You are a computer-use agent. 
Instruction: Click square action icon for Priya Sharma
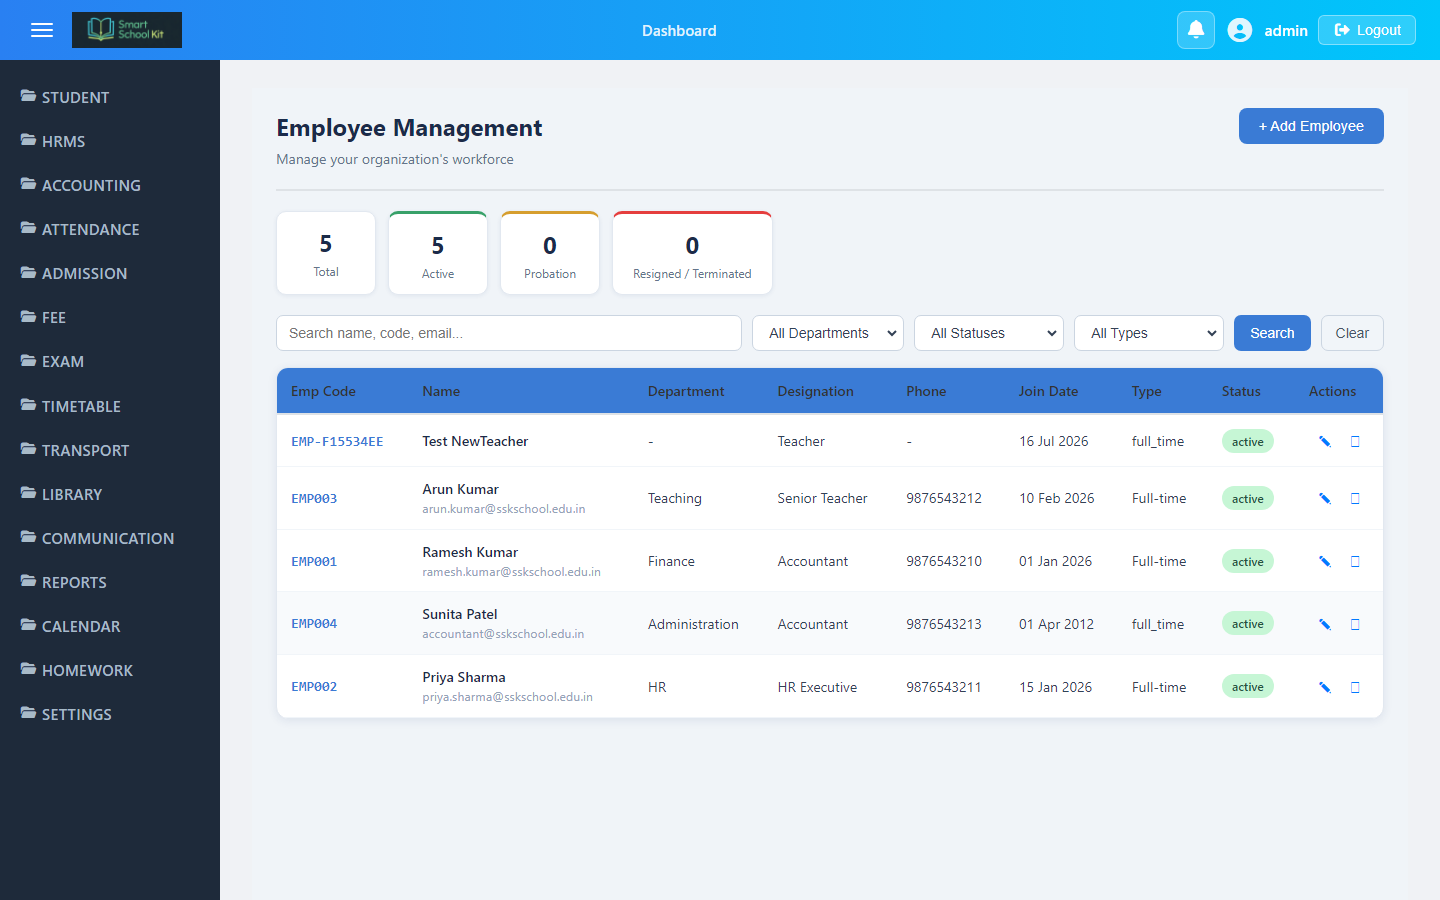point(1356,687)
